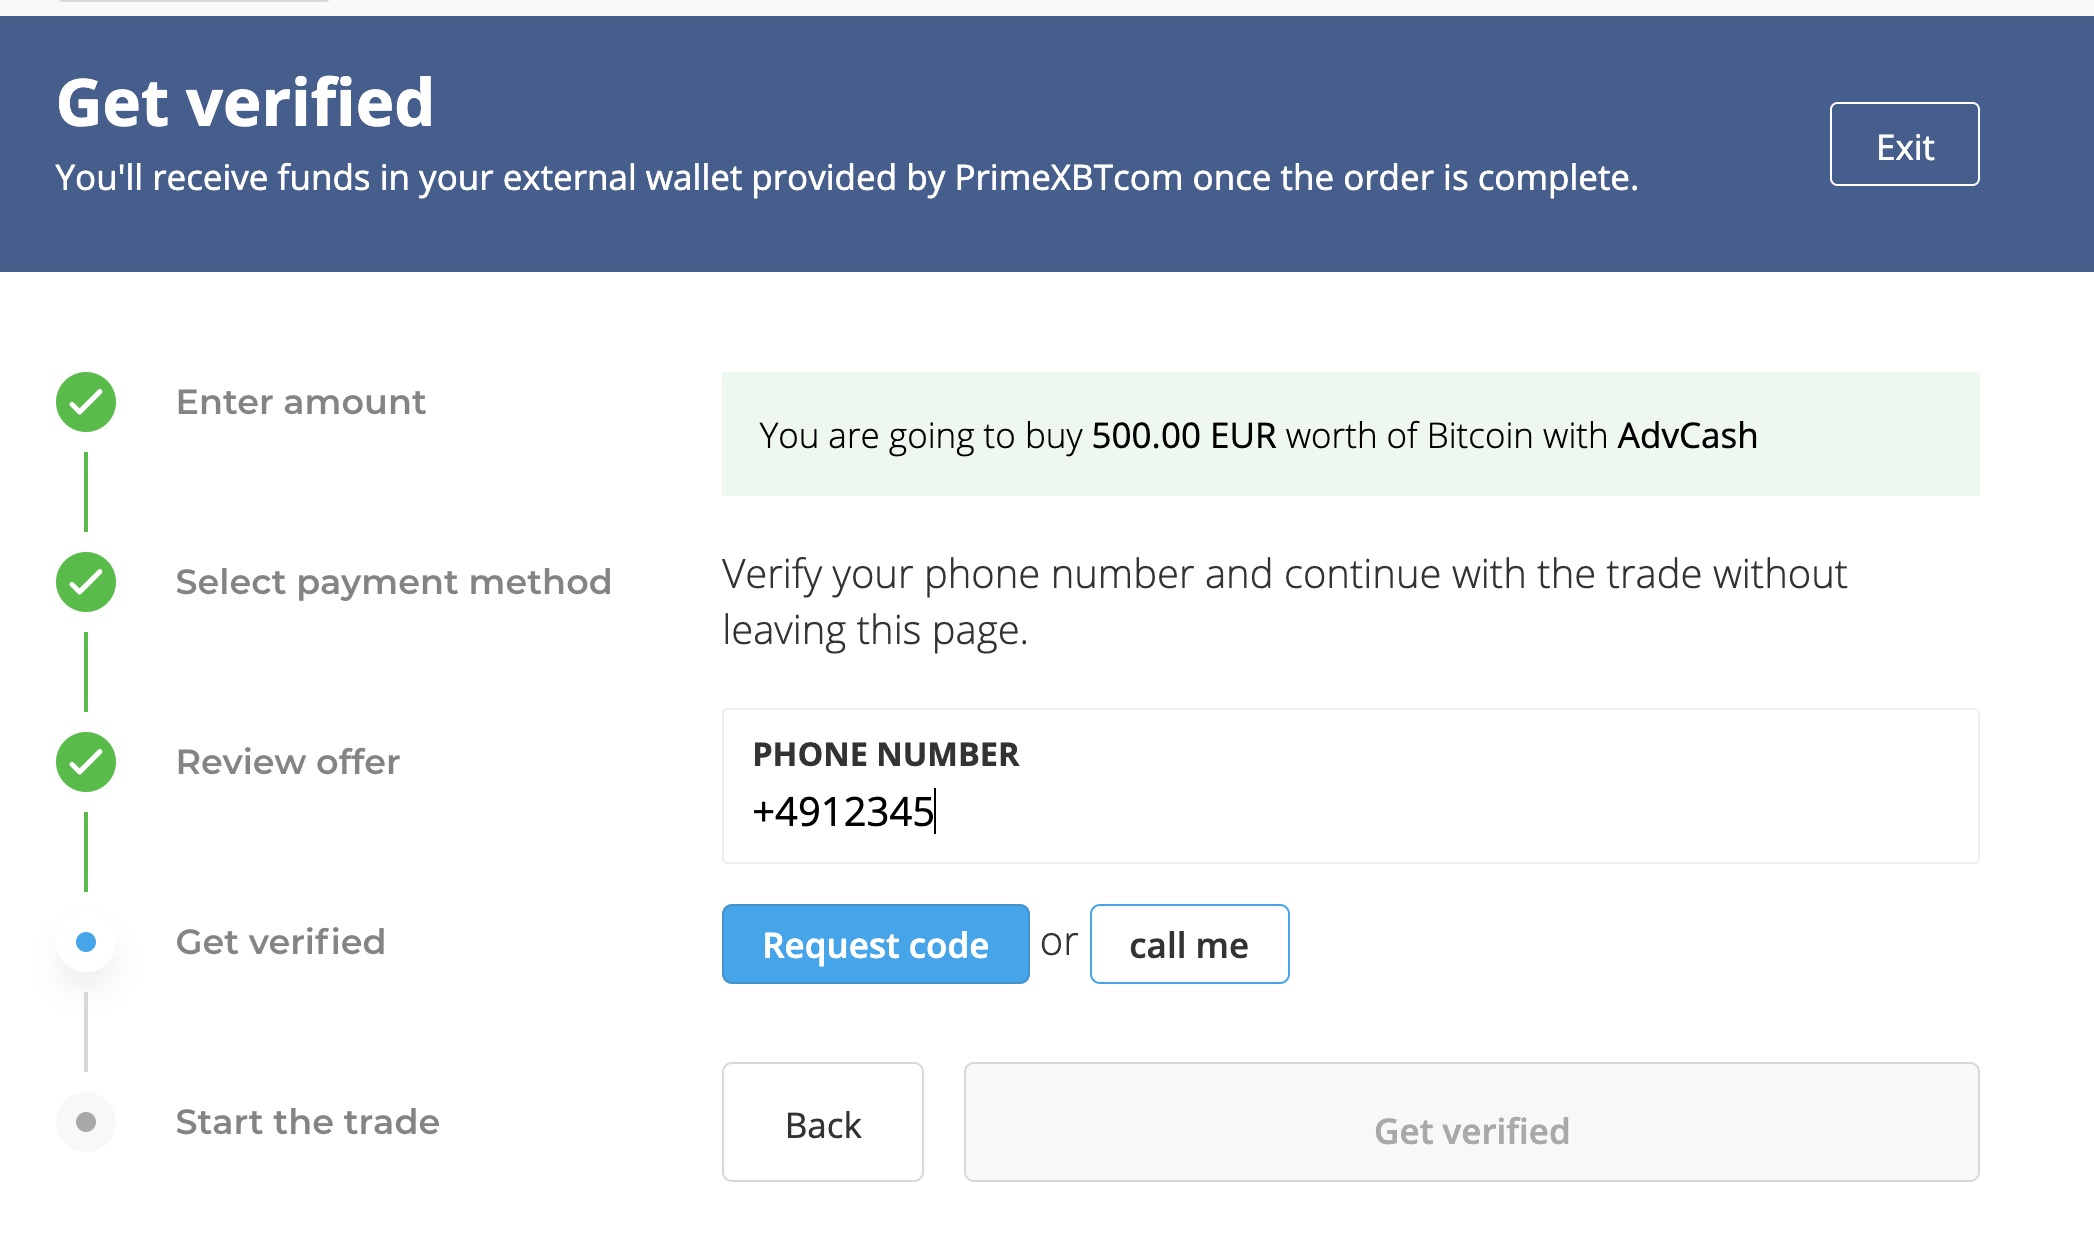Viewport: 2094px width, 1240px height.
Task: Go Back to the previous step
Action: pos(822,1122)
